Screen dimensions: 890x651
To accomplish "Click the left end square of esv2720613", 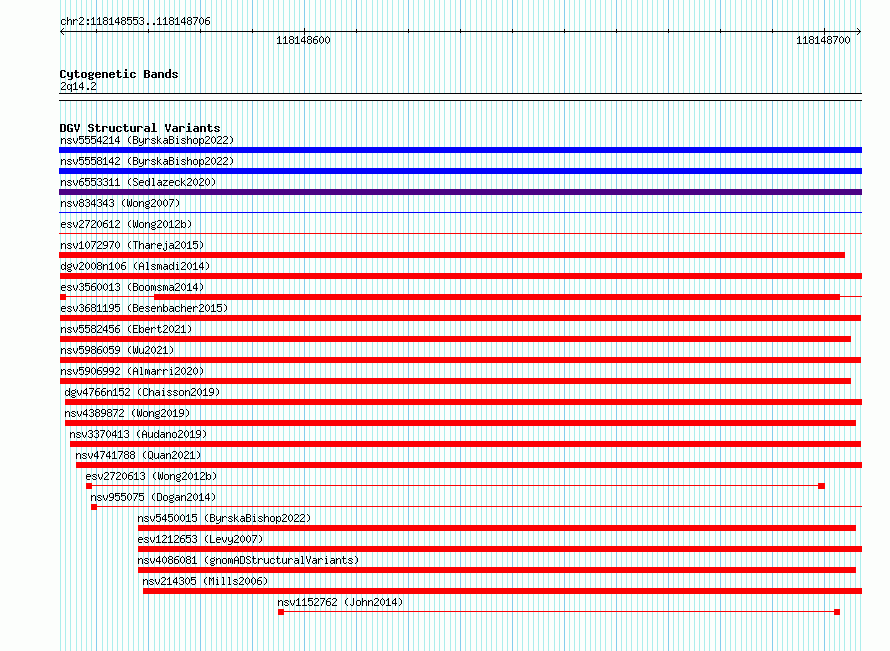I will point(89,486).
